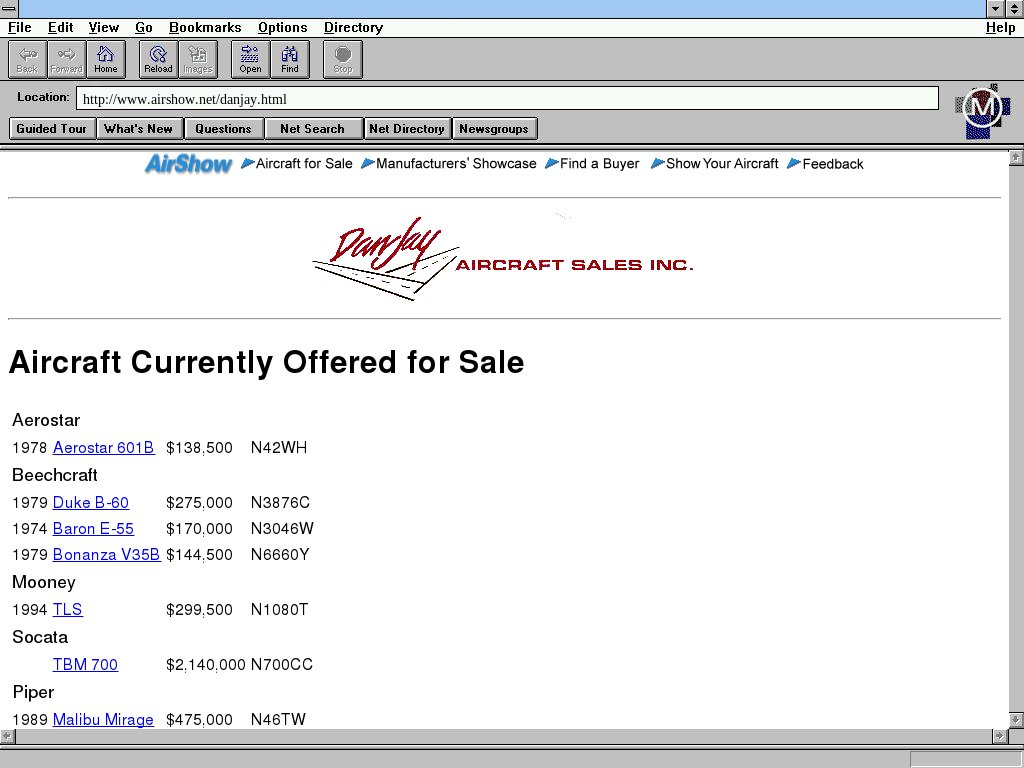Open the Options menu
This screenshot has width=1024, height=768.
click(282, 28)
